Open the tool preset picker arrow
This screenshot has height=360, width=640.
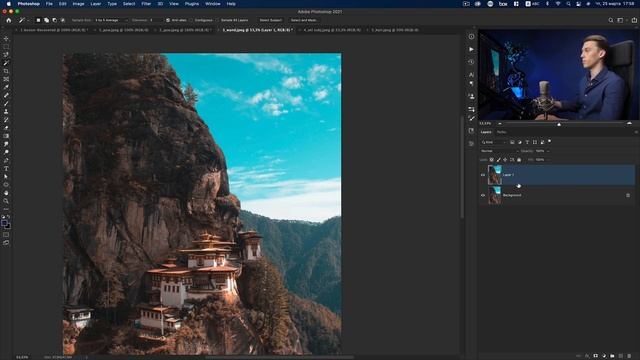(28, 20)
